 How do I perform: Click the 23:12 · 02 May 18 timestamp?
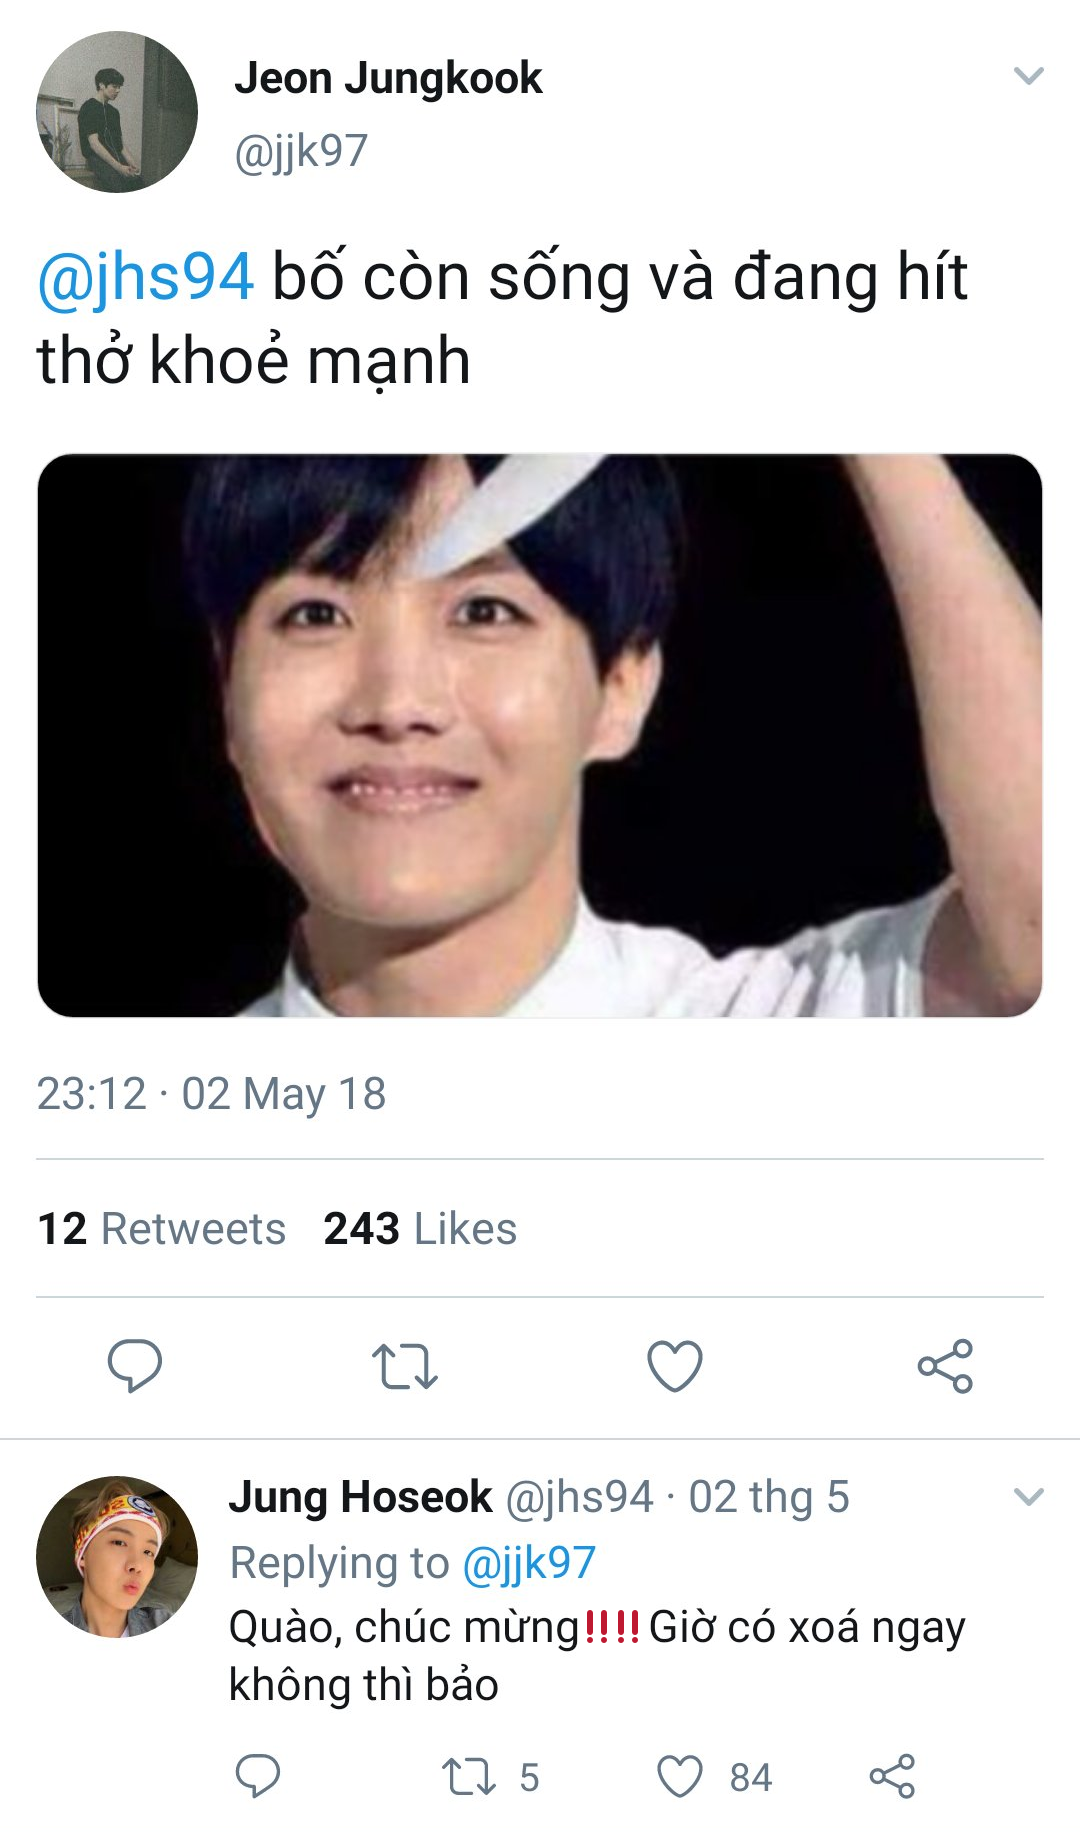[x=211, y=1094]
